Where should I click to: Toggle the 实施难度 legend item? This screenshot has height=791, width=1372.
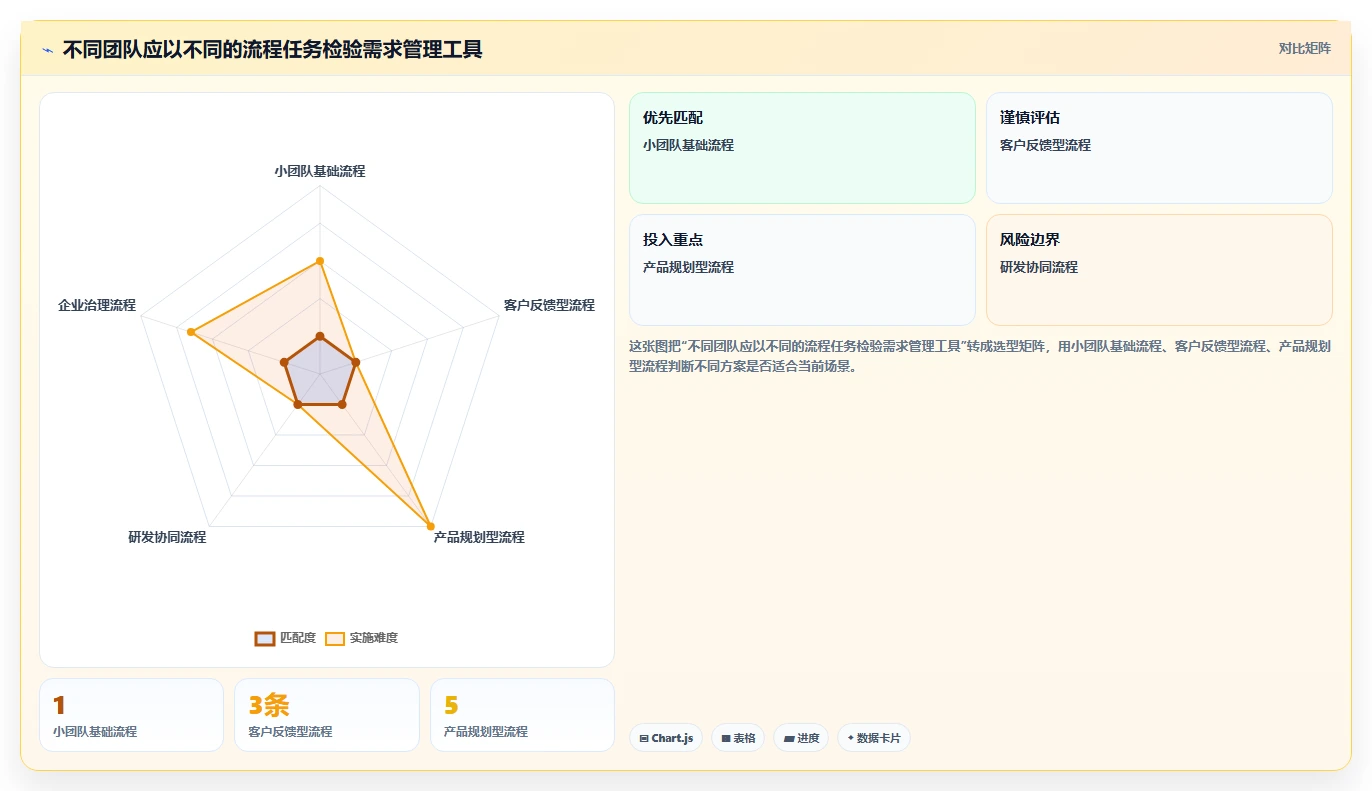click(361, 638)
